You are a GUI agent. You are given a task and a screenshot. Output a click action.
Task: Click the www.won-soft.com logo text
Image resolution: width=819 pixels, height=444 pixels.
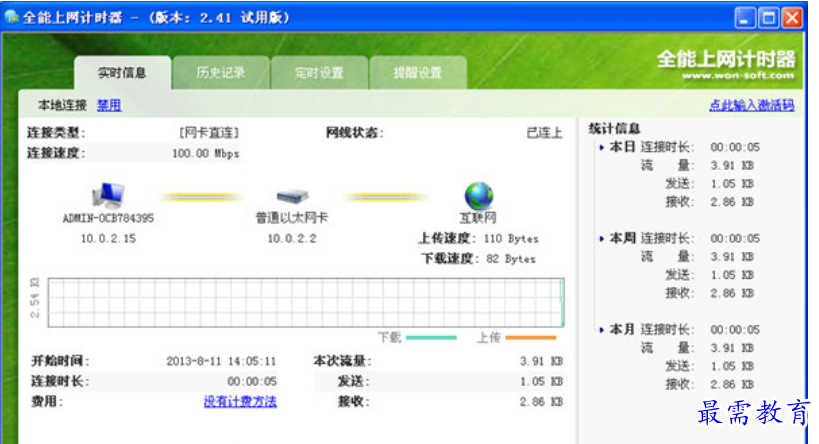738,76
